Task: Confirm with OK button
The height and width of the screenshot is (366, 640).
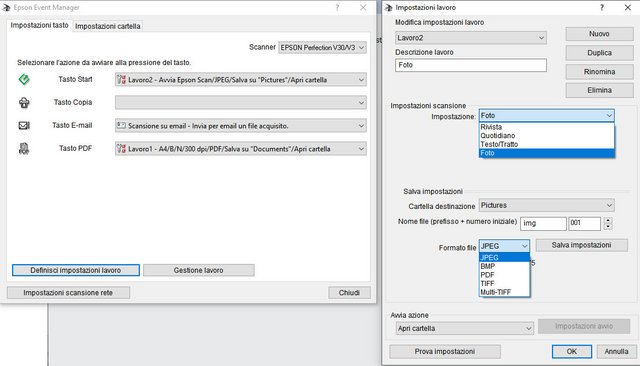Action: coord(572,351)
